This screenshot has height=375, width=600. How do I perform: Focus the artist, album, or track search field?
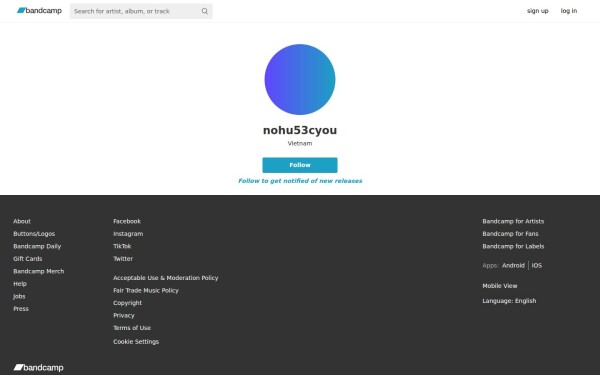(141, 11)
